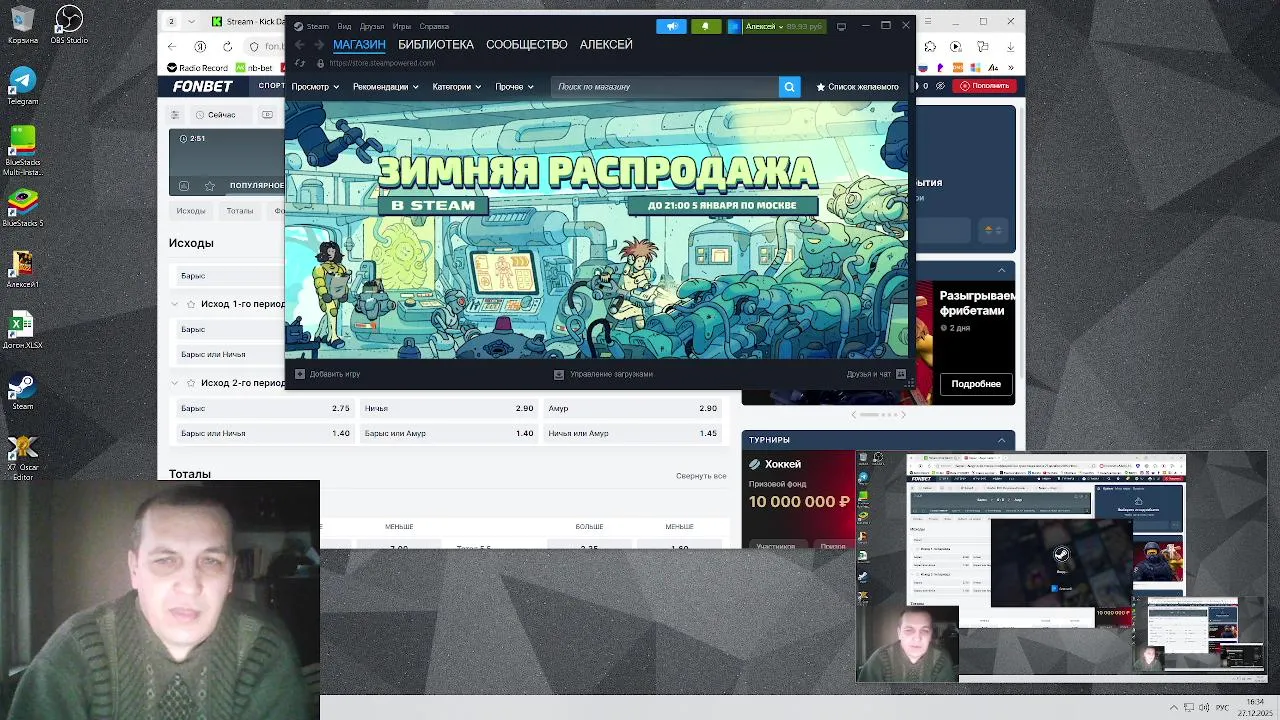Open the Категории dropdown in Steam store
Screen dimensions: 1280x720
[456, 87]
